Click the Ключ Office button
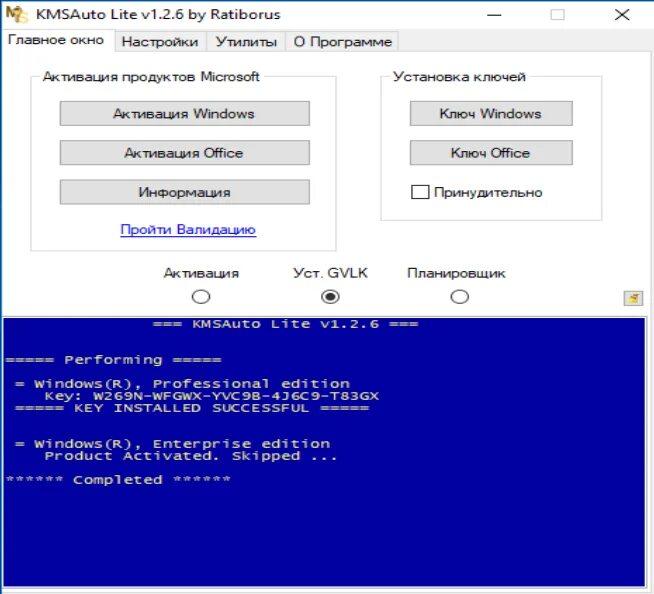The width and height of the screenshot is (654, 594). [491, 153]
